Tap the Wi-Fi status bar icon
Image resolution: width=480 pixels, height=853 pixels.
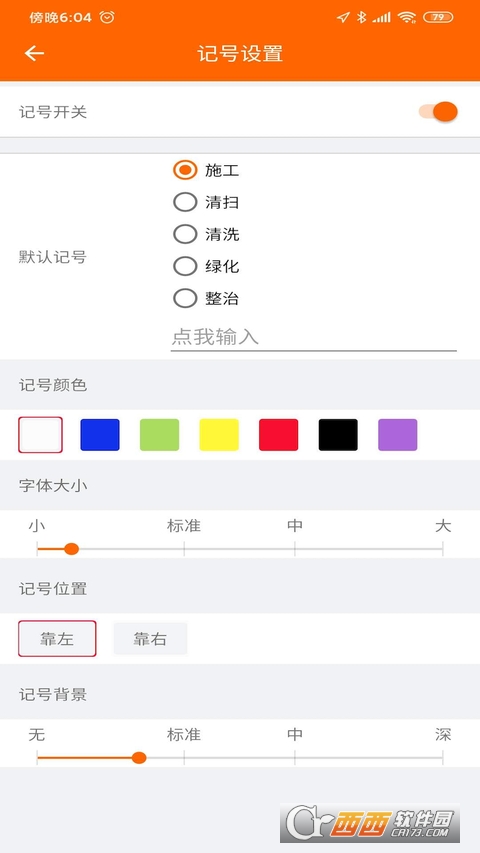407,17
